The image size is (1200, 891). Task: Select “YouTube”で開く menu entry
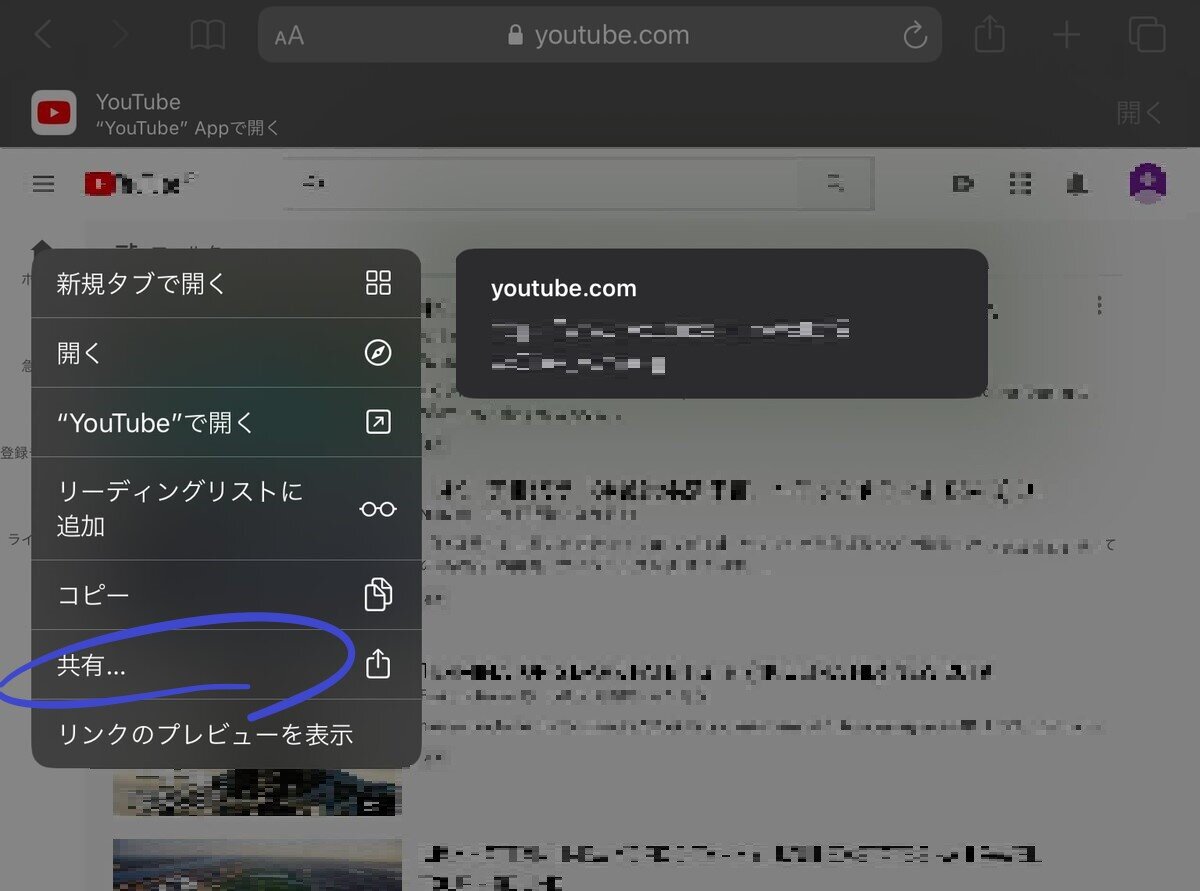[226, 423]
